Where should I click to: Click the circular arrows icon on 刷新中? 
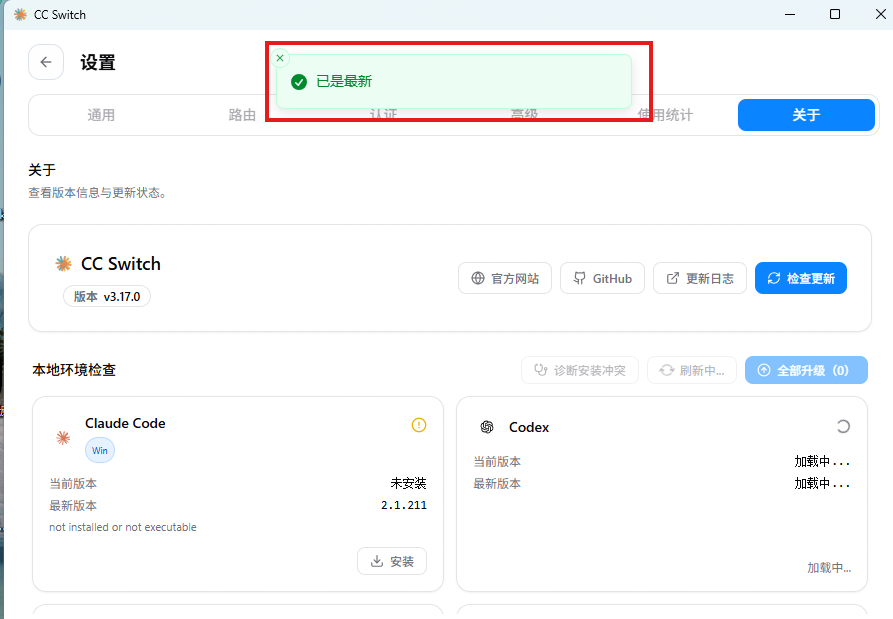(666, 370)
